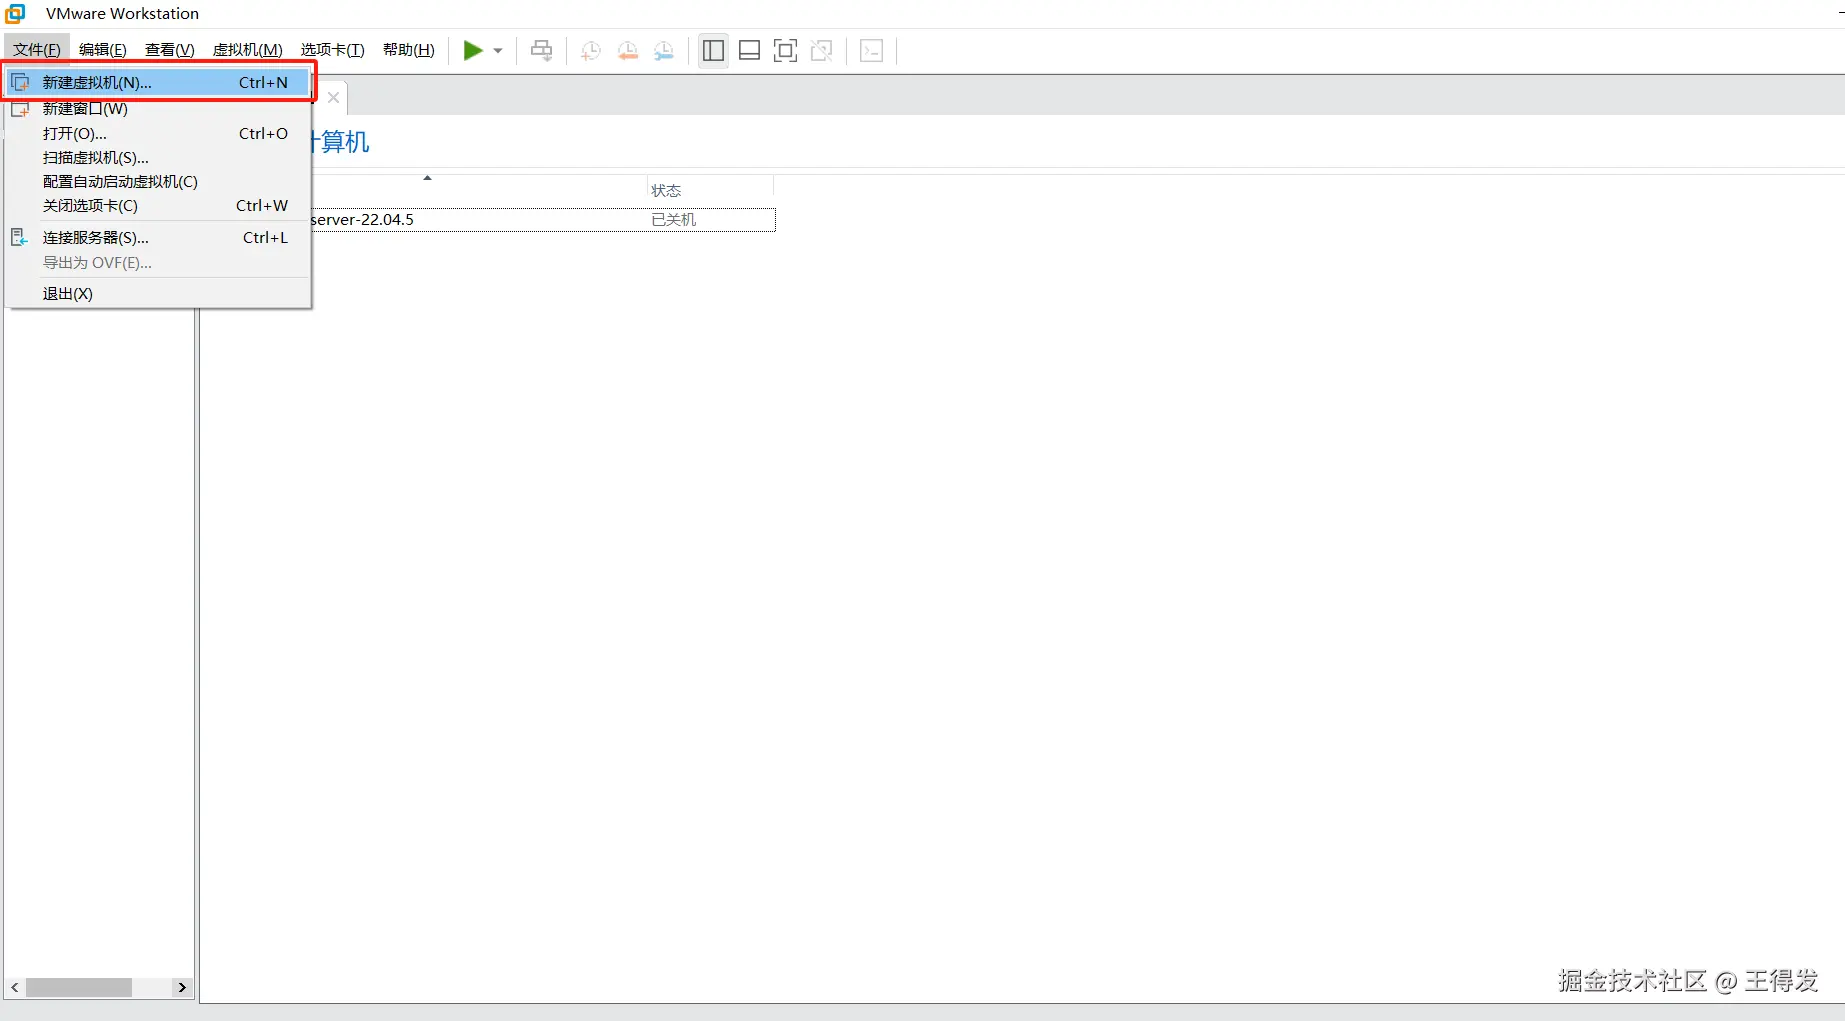Choose 连接服务器(S)... menu entry
The image size is (1845, 1021).
coord(158,237)
